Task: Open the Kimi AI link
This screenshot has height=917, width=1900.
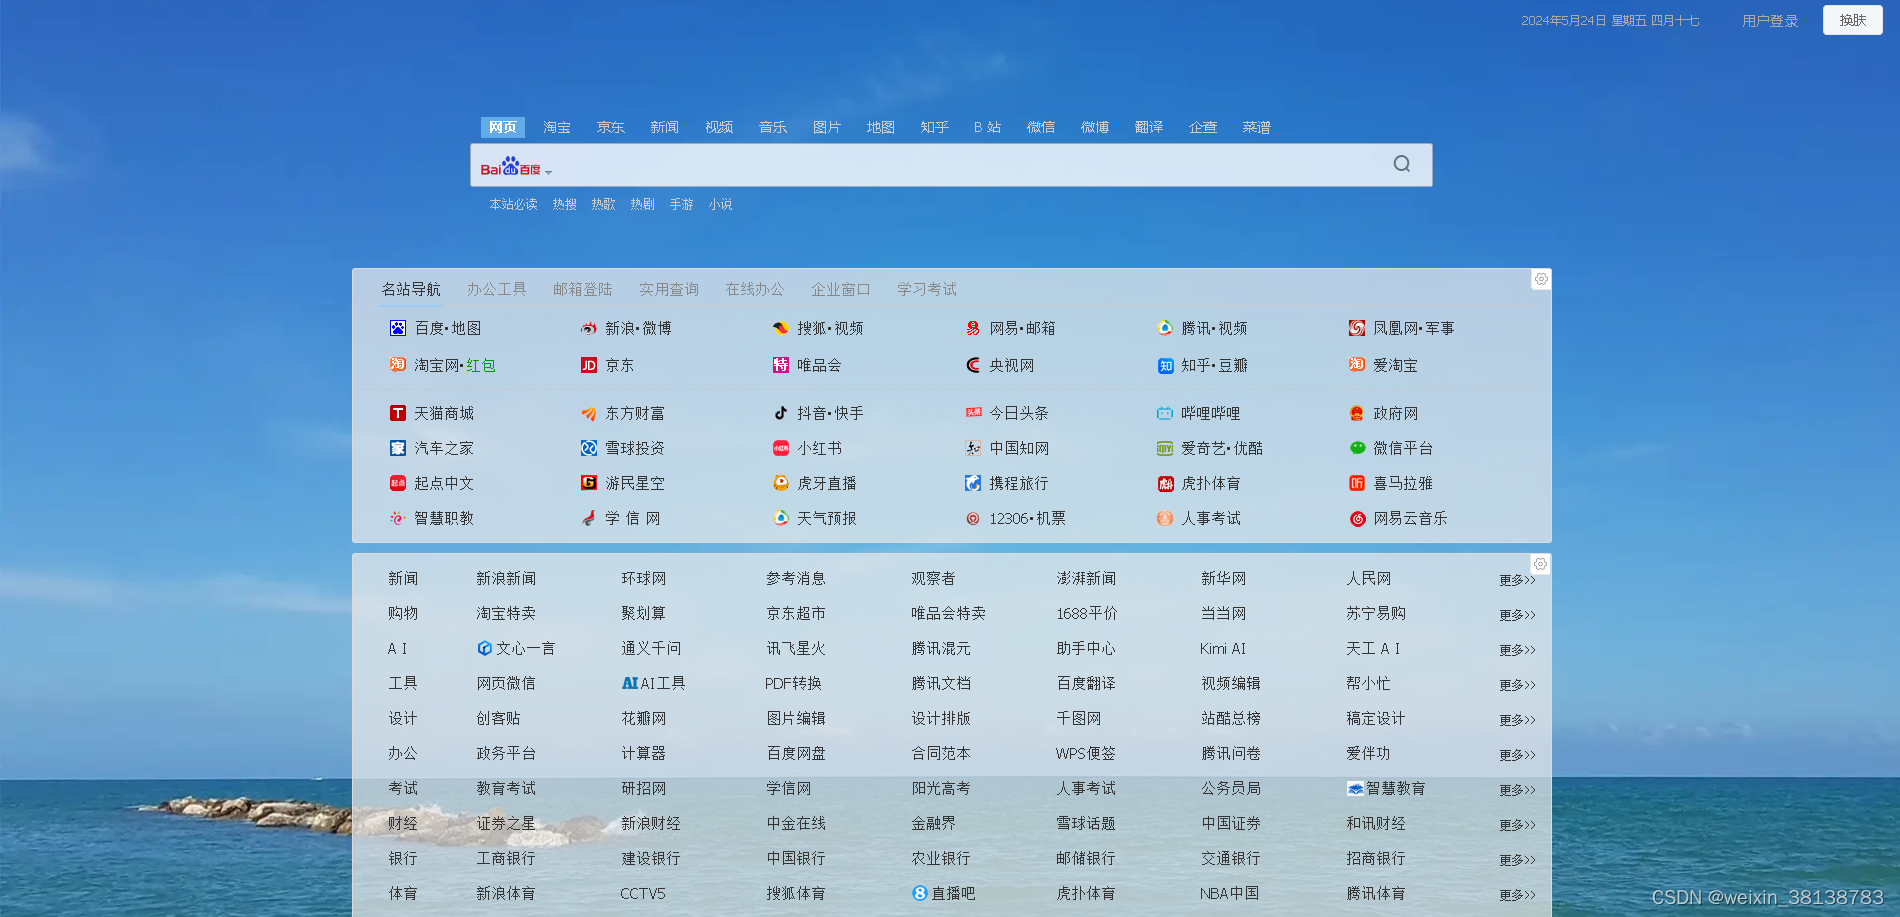Action: point(1223,648)
